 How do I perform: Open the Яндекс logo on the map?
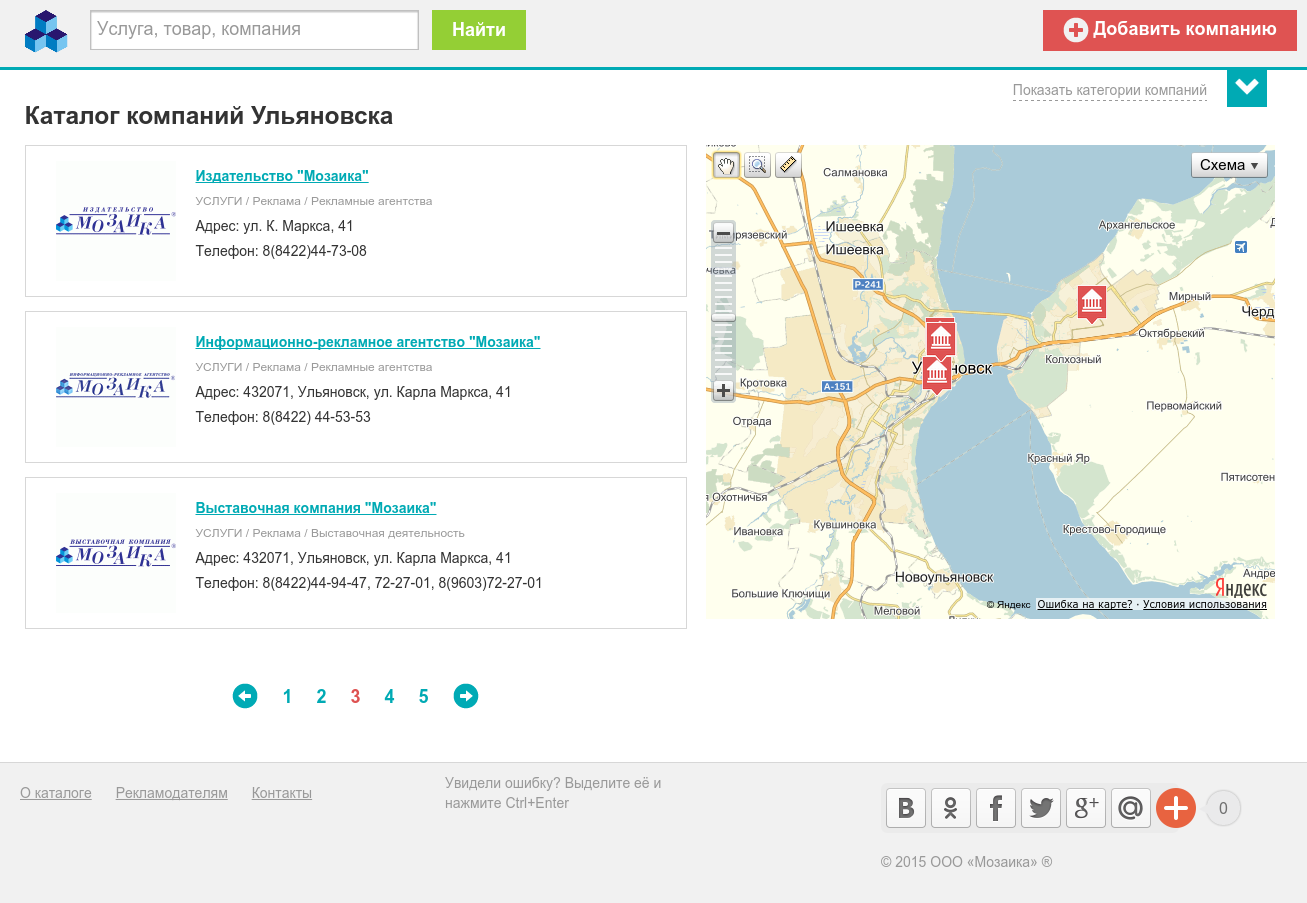pos(1241,588)
